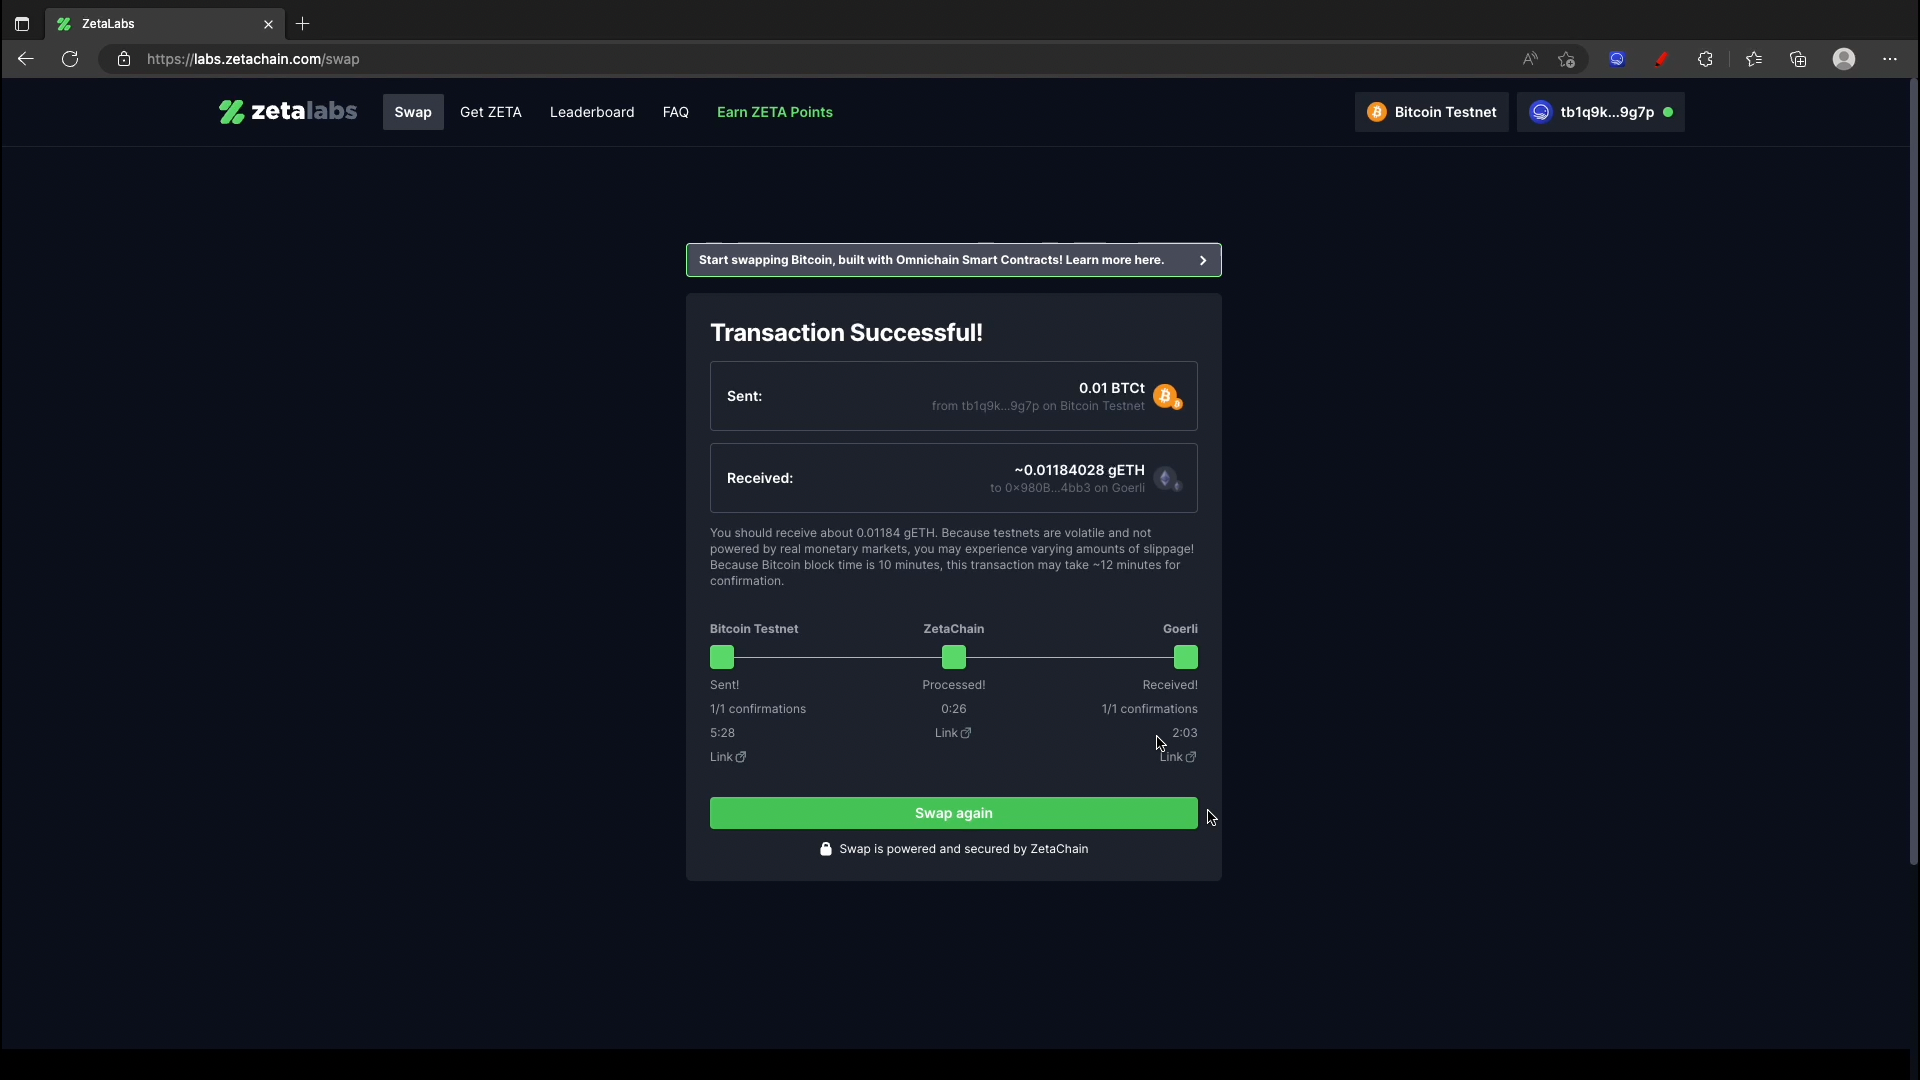Click the green ZetaChain progress marker
Screen dimensions: 1920x1080
tap(953, 657)
